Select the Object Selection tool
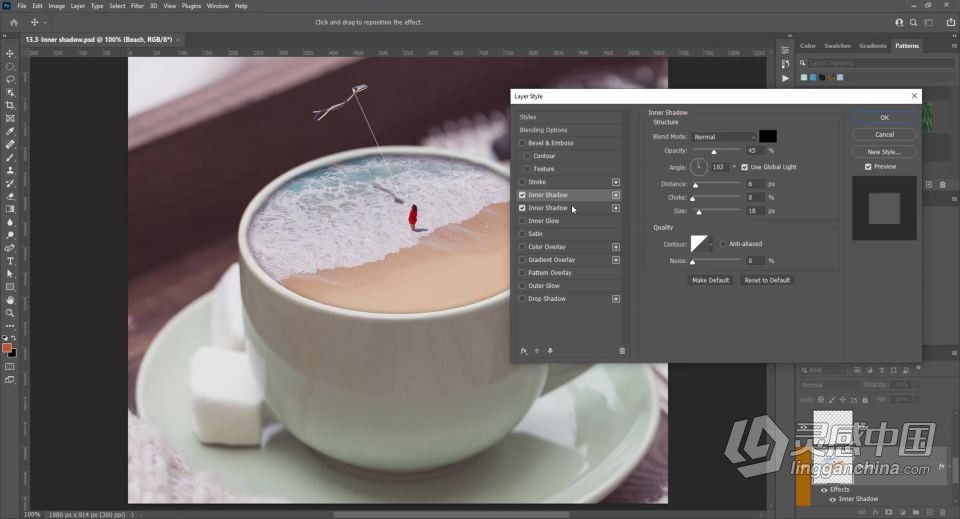This screenshot has width=960, height=519. point(10,92)
